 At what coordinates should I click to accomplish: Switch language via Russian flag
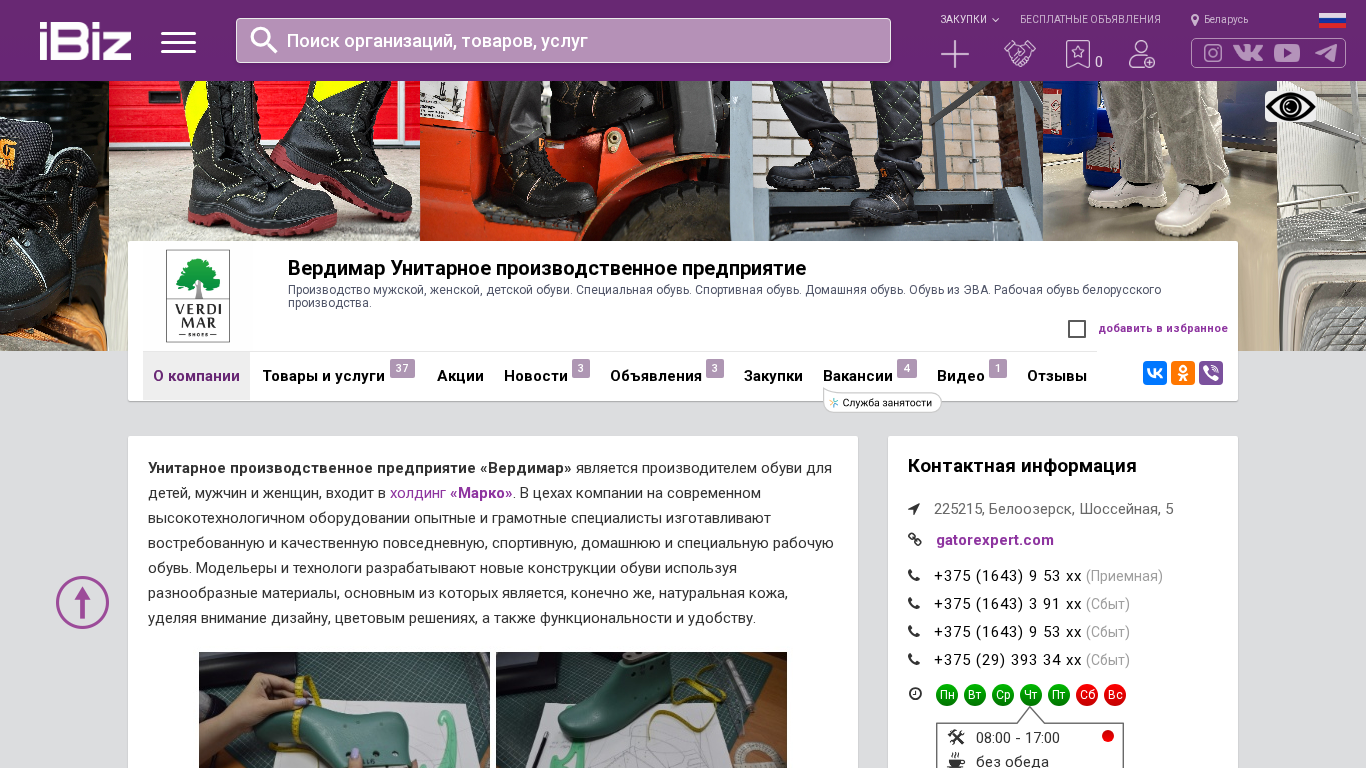click(1332, 19)
